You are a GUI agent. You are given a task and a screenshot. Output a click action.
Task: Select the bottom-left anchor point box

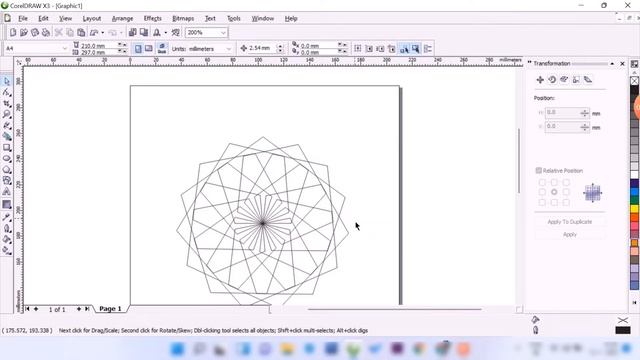(542, 202)
